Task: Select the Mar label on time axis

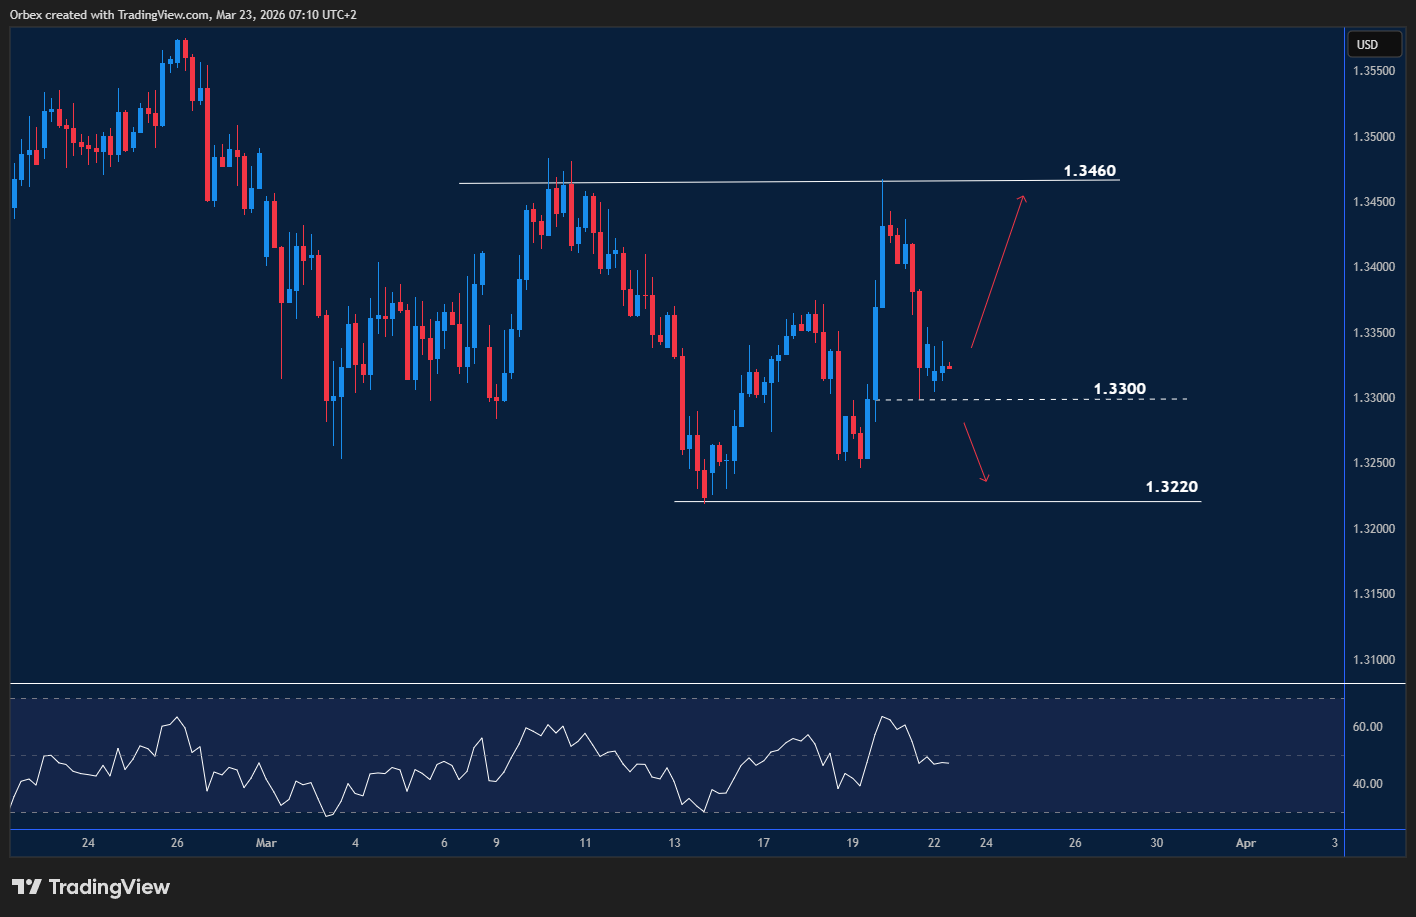Action: coord(265,843)
